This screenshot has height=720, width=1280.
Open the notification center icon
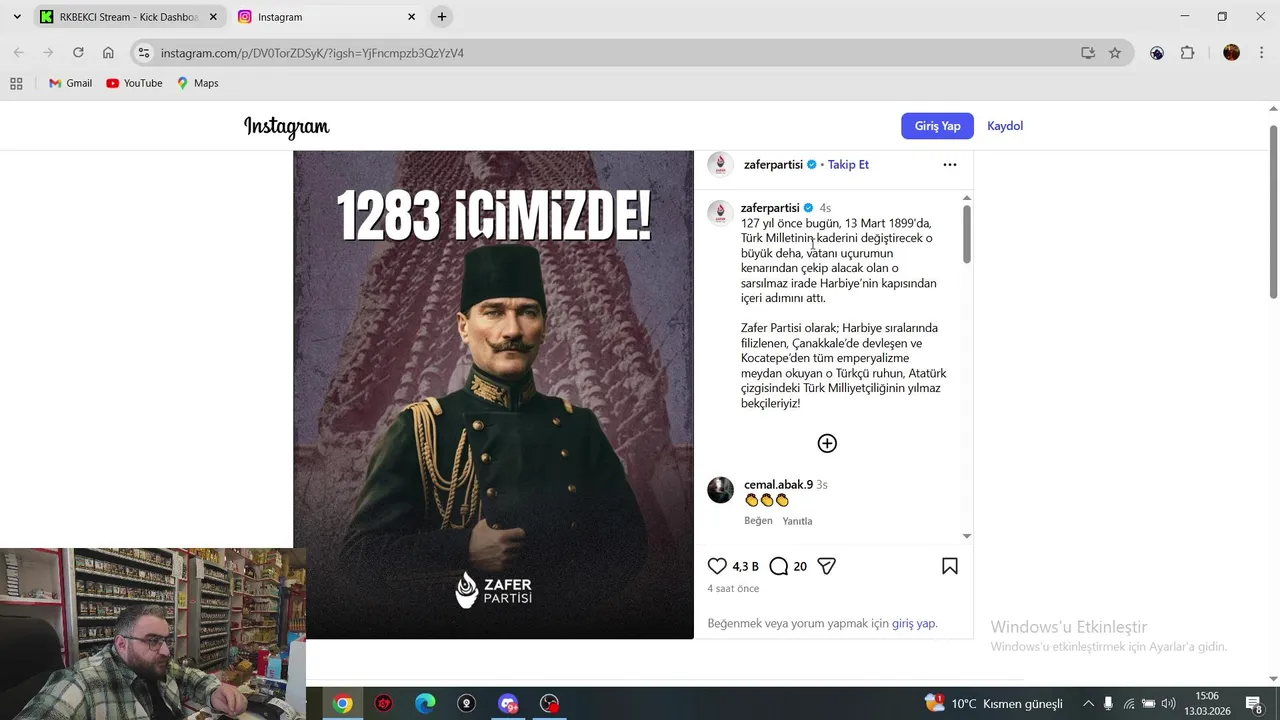(1254, 704)
